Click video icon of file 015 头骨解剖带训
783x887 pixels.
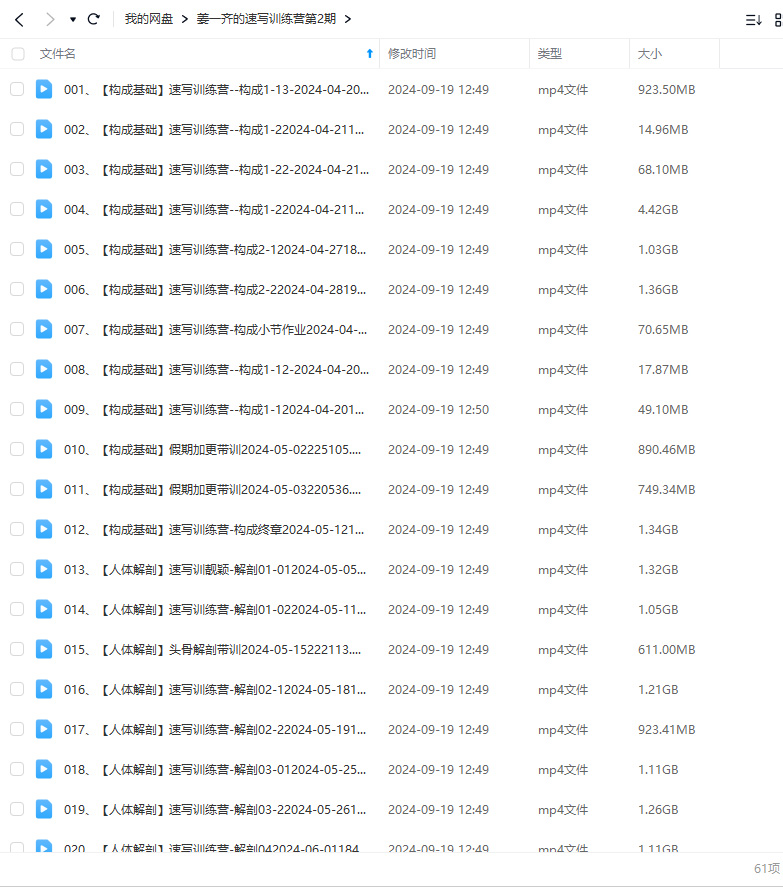pos(44,649)
